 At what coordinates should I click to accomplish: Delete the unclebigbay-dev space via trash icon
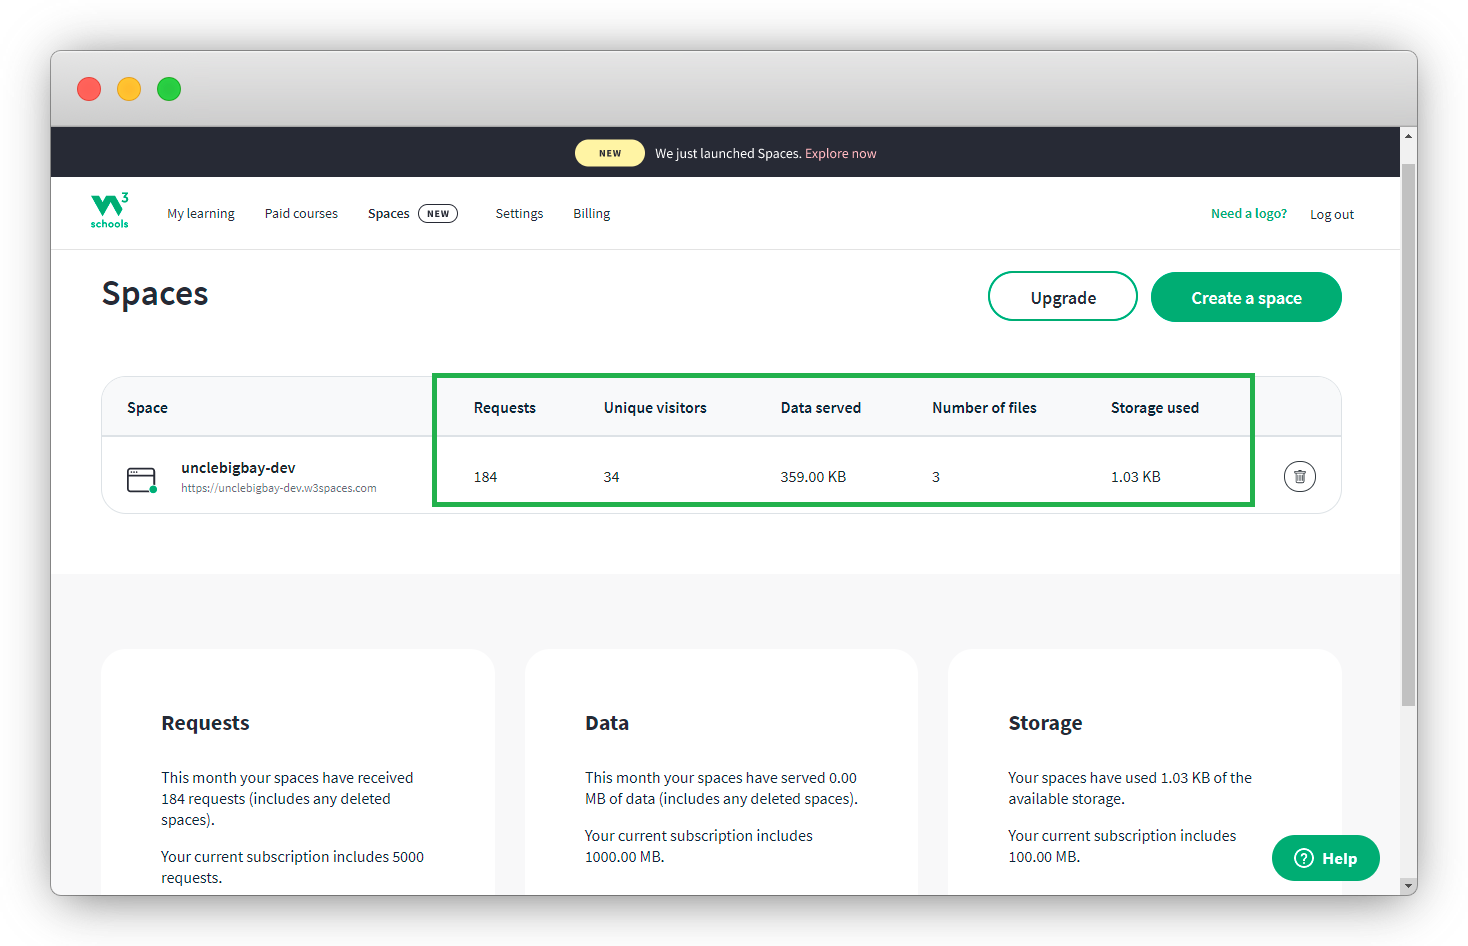tap(1299, 476)
